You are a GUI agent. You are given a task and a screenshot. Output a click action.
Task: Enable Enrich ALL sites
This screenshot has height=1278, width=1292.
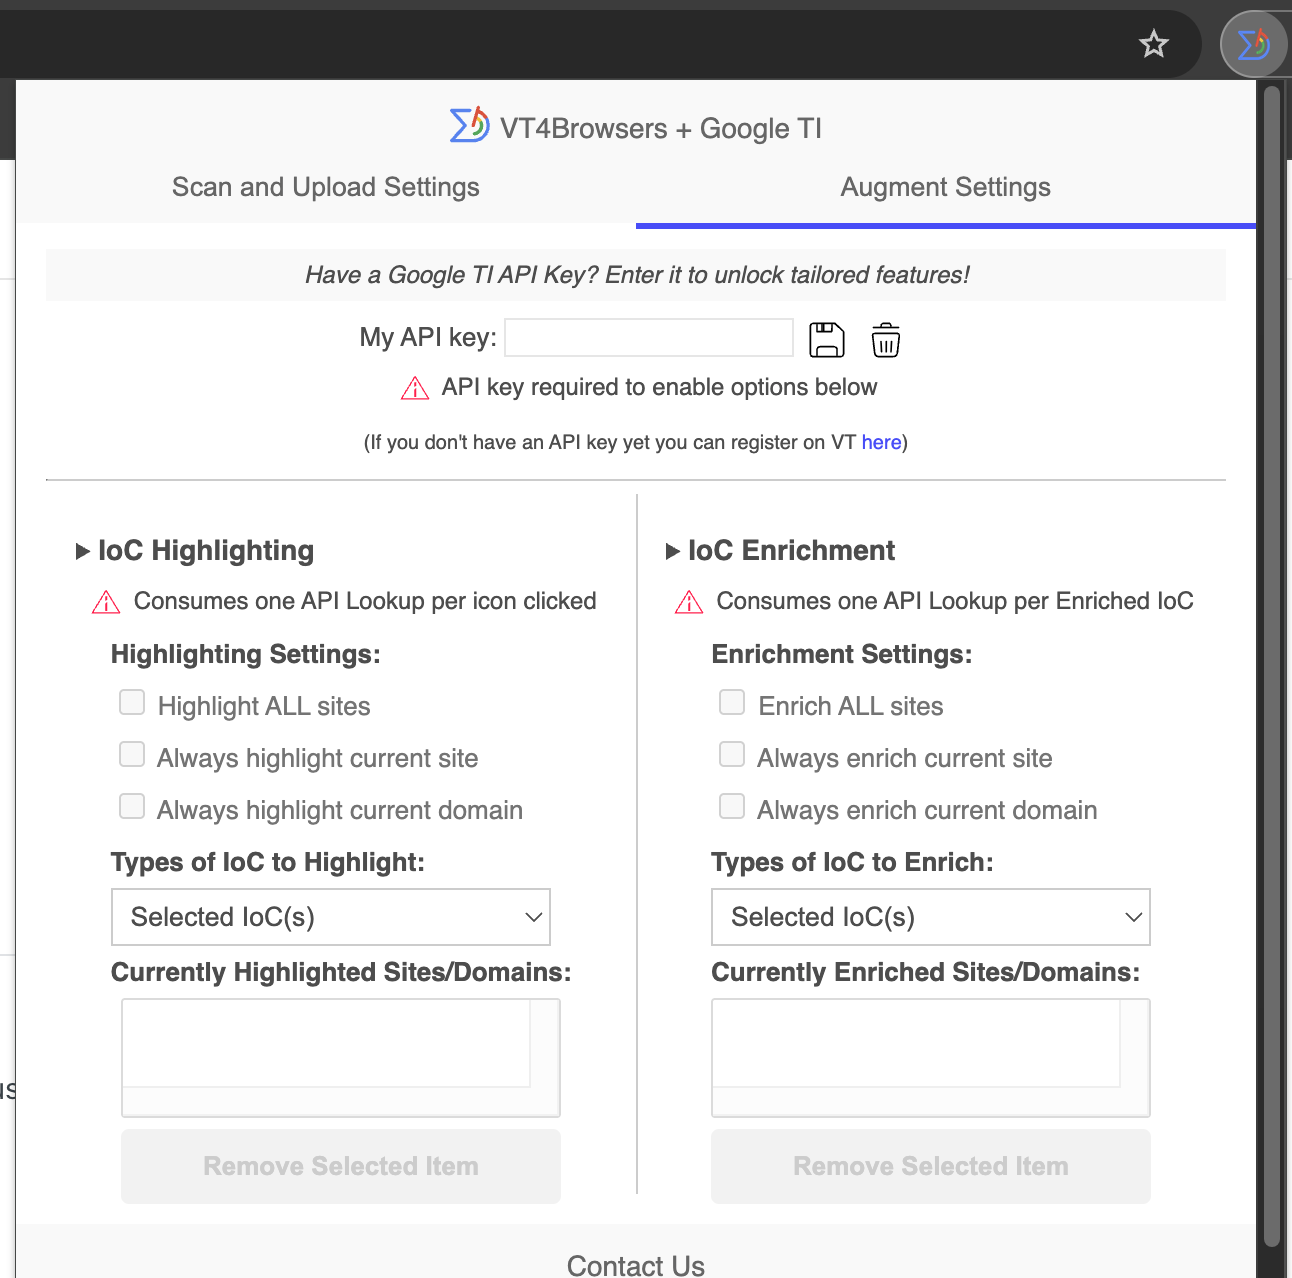point(731,703)
